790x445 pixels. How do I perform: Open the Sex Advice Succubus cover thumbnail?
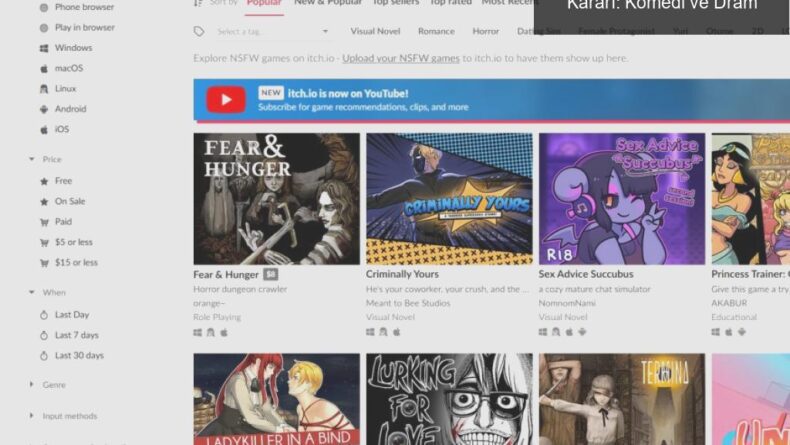coord(622,199)
